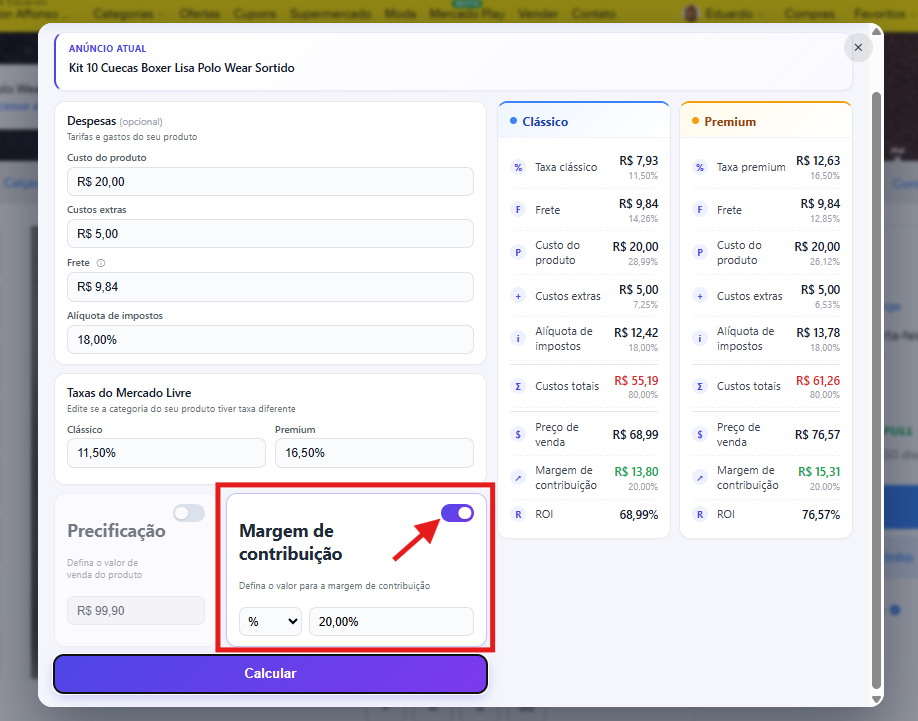Image resolution: width=918 pixels, height=721 pixels.
Task: Click Custos extras plus icon in Clássico card
Action: (x=518, y=296)
